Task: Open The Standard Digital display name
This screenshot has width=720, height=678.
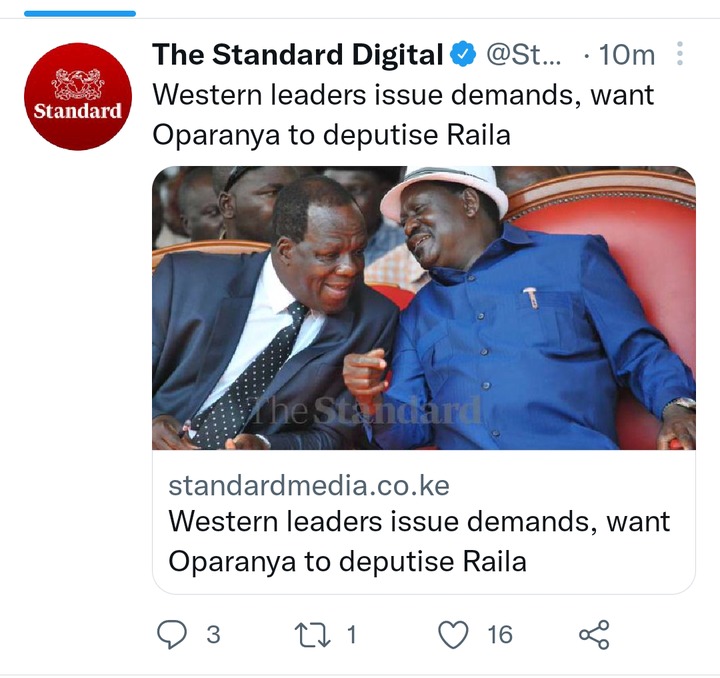Action: pos(298,55)
